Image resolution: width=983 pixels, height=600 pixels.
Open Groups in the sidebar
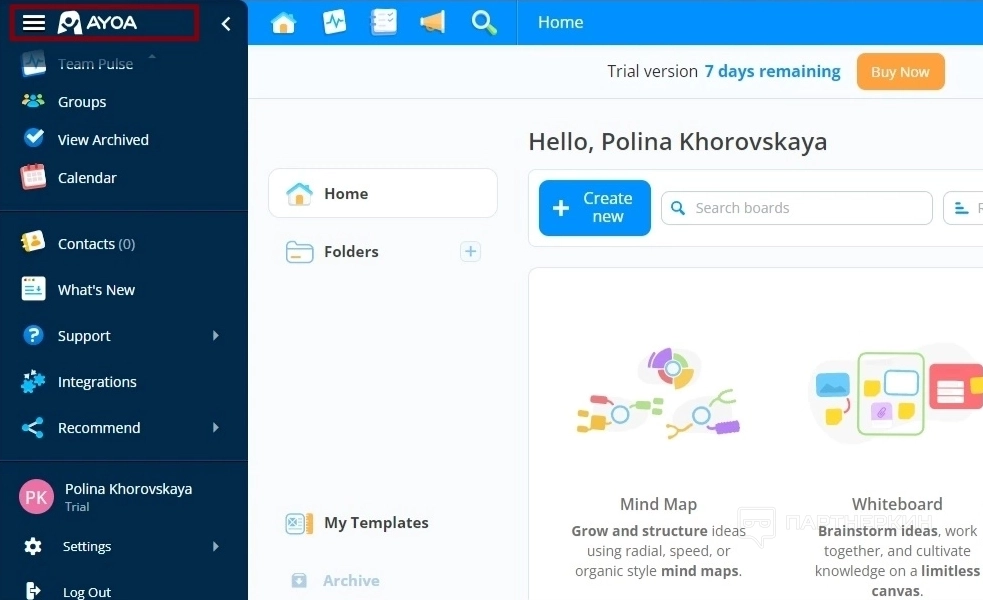point(82,102)
